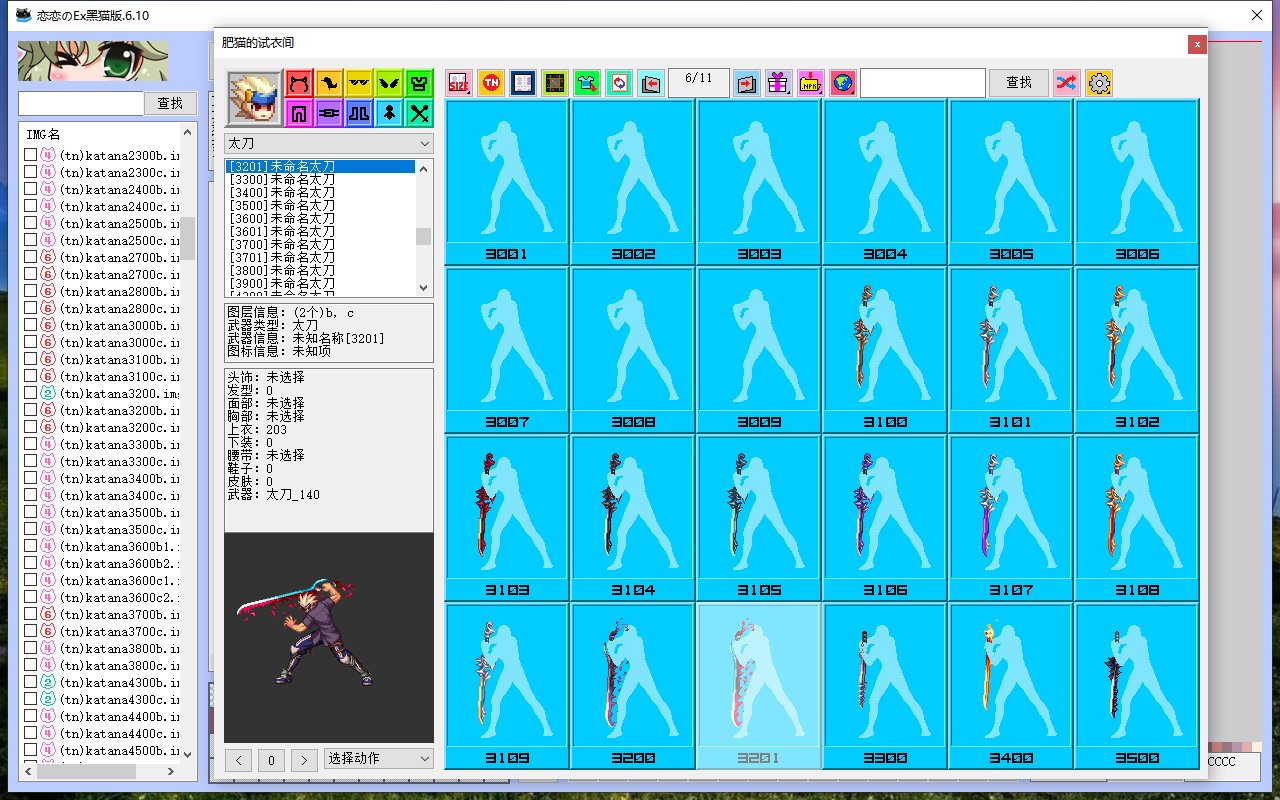Go to previous page of weapon thumbnails
The width and height of the screenshot is (1280, 800).
tap(651, 83)
